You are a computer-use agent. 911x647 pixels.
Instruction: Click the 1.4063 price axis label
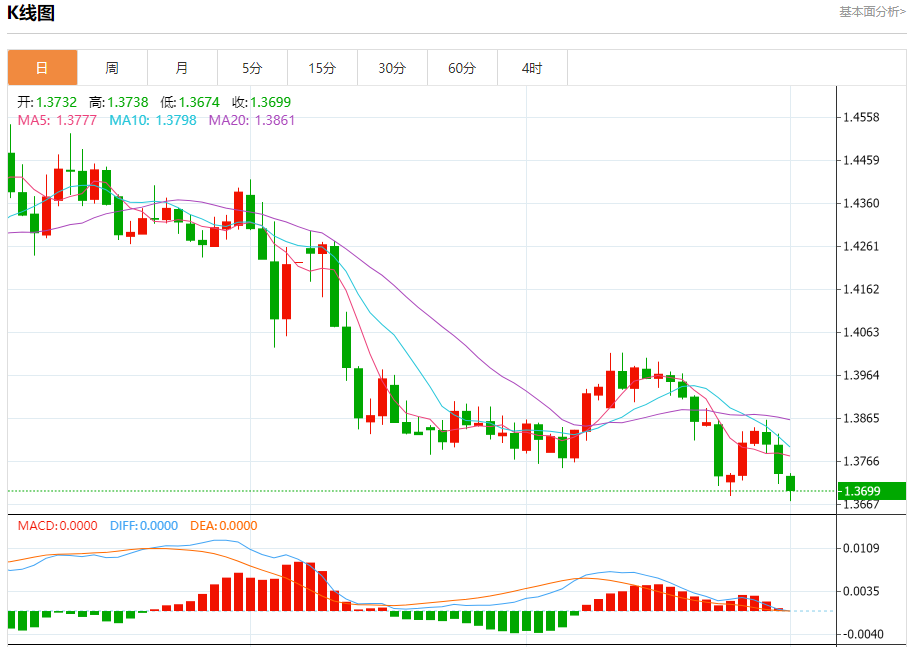point(861,332)
